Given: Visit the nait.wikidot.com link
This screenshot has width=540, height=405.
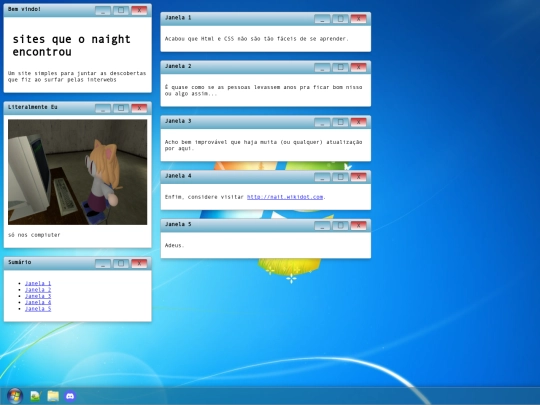Looking at the screenshot, I should (x=285, y=197).
